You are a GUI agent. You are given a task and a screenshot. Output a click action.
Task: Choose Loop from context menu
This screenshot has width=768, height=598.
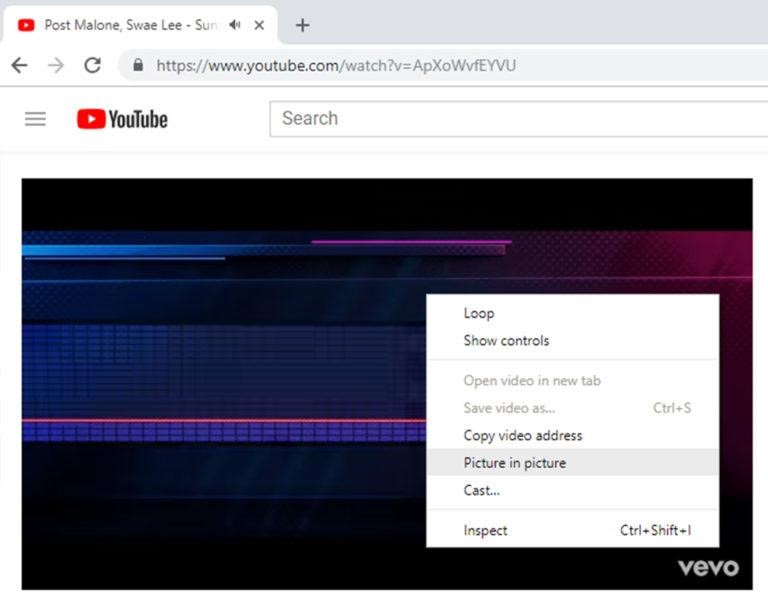573,313
